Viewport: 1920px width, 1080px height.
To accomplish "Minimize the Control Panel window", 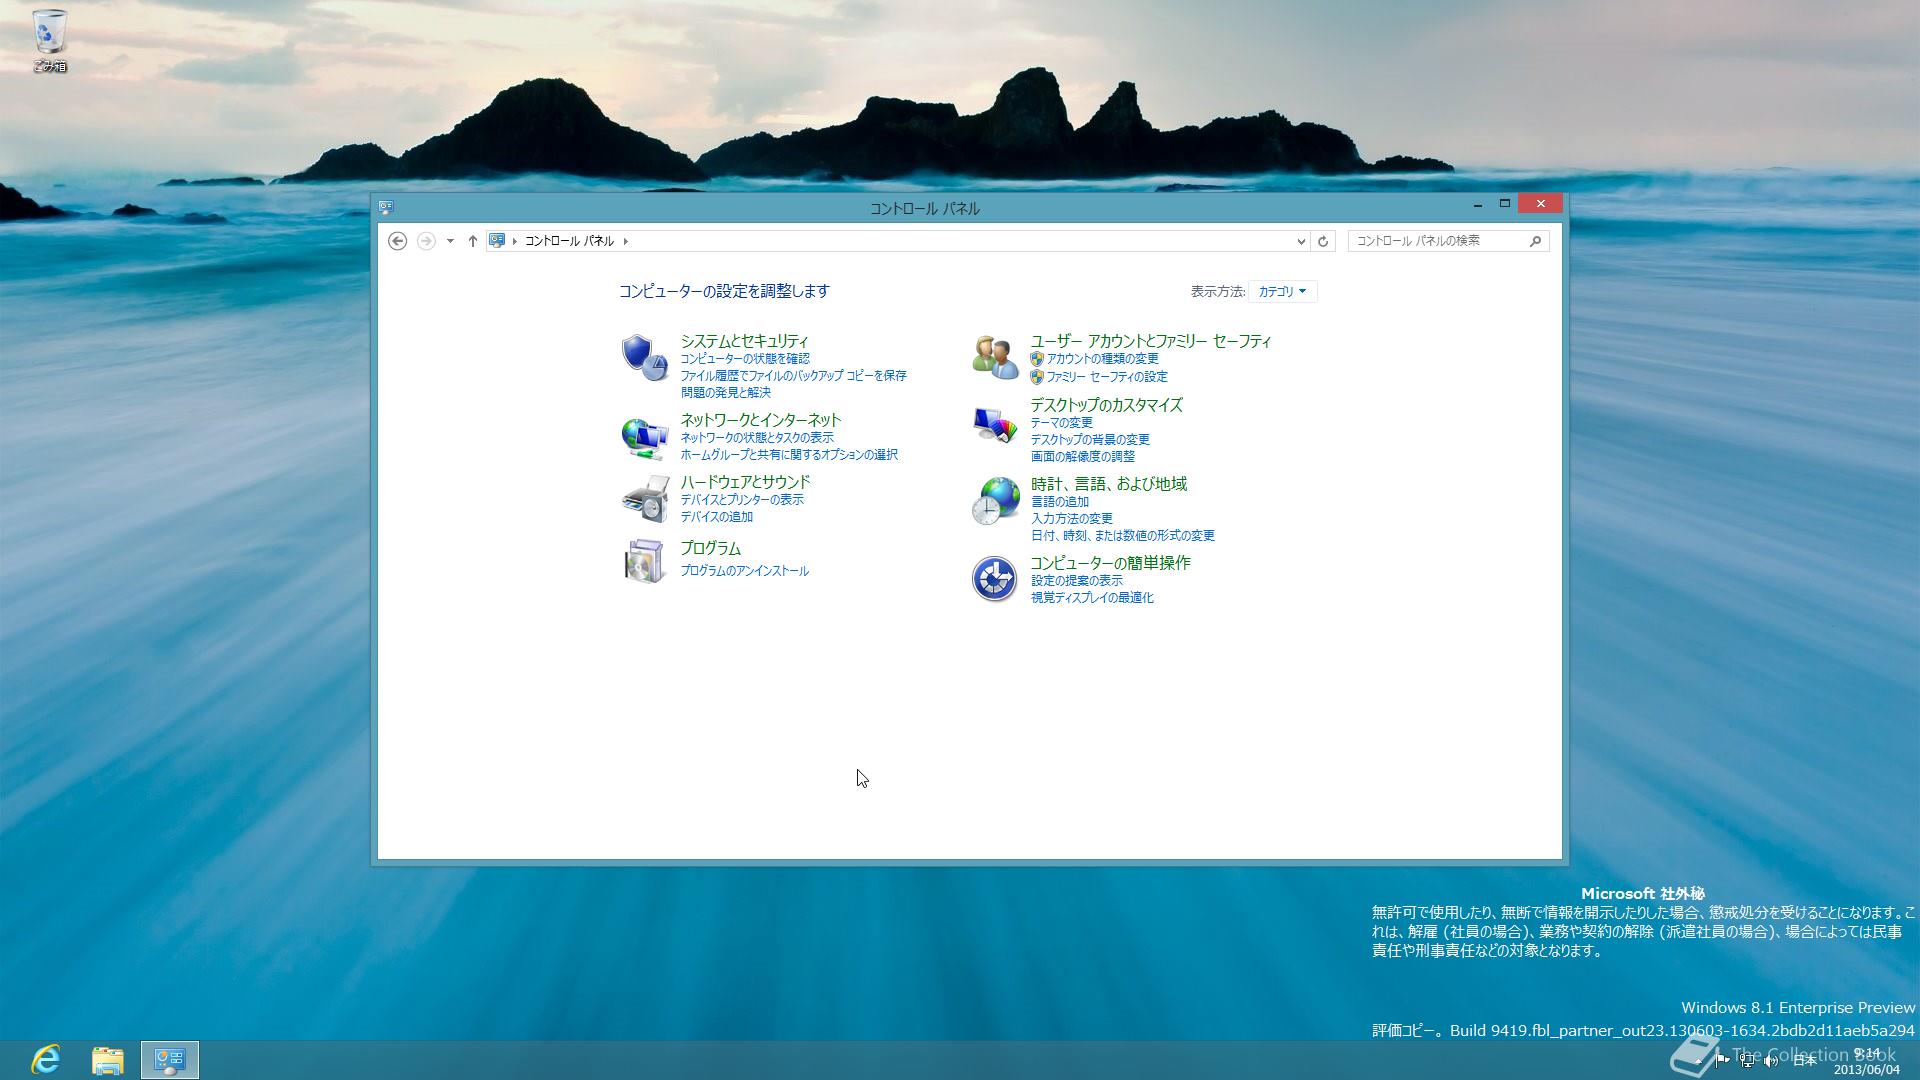I will (x=1477, y=204).
